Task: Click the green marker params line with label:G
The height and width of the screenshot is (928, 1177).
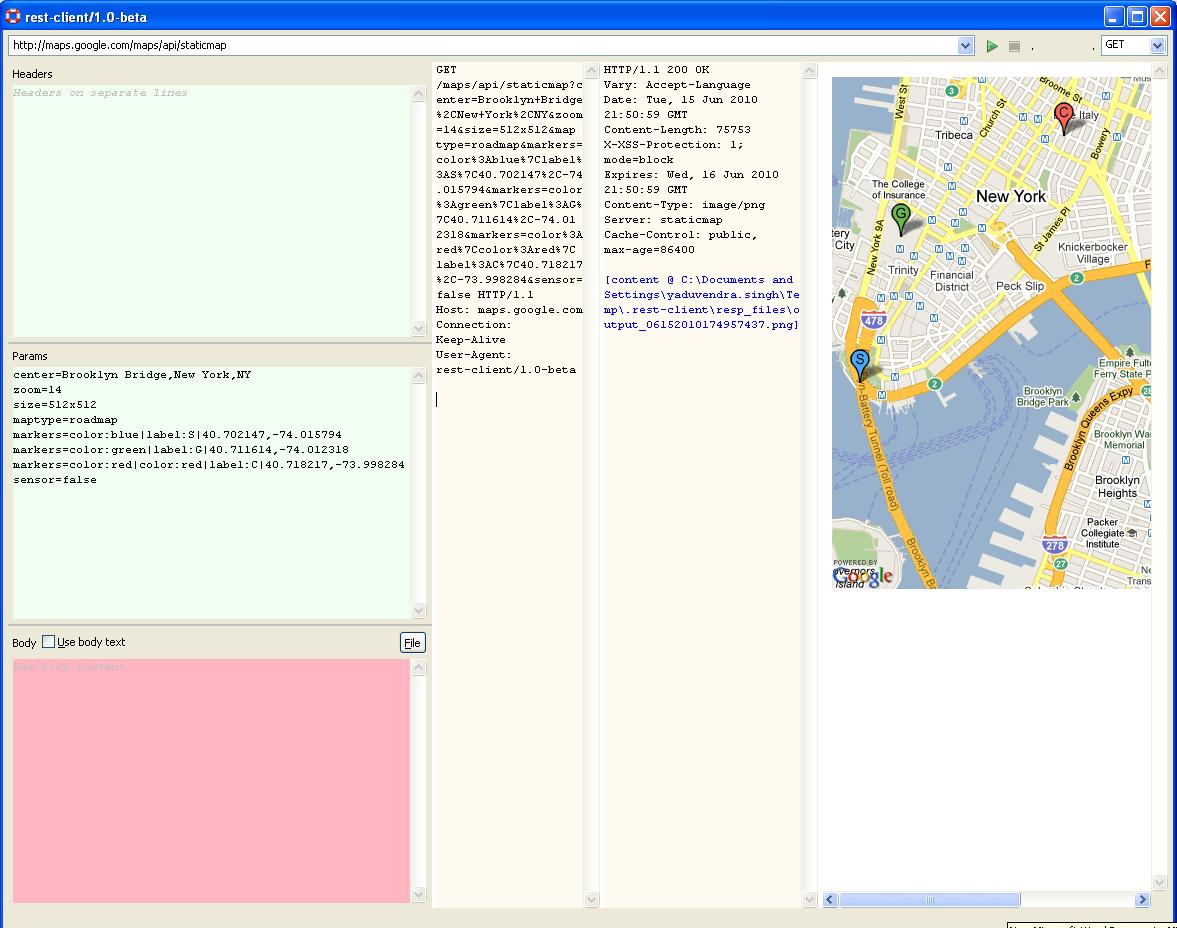Action: pos(181,450)
